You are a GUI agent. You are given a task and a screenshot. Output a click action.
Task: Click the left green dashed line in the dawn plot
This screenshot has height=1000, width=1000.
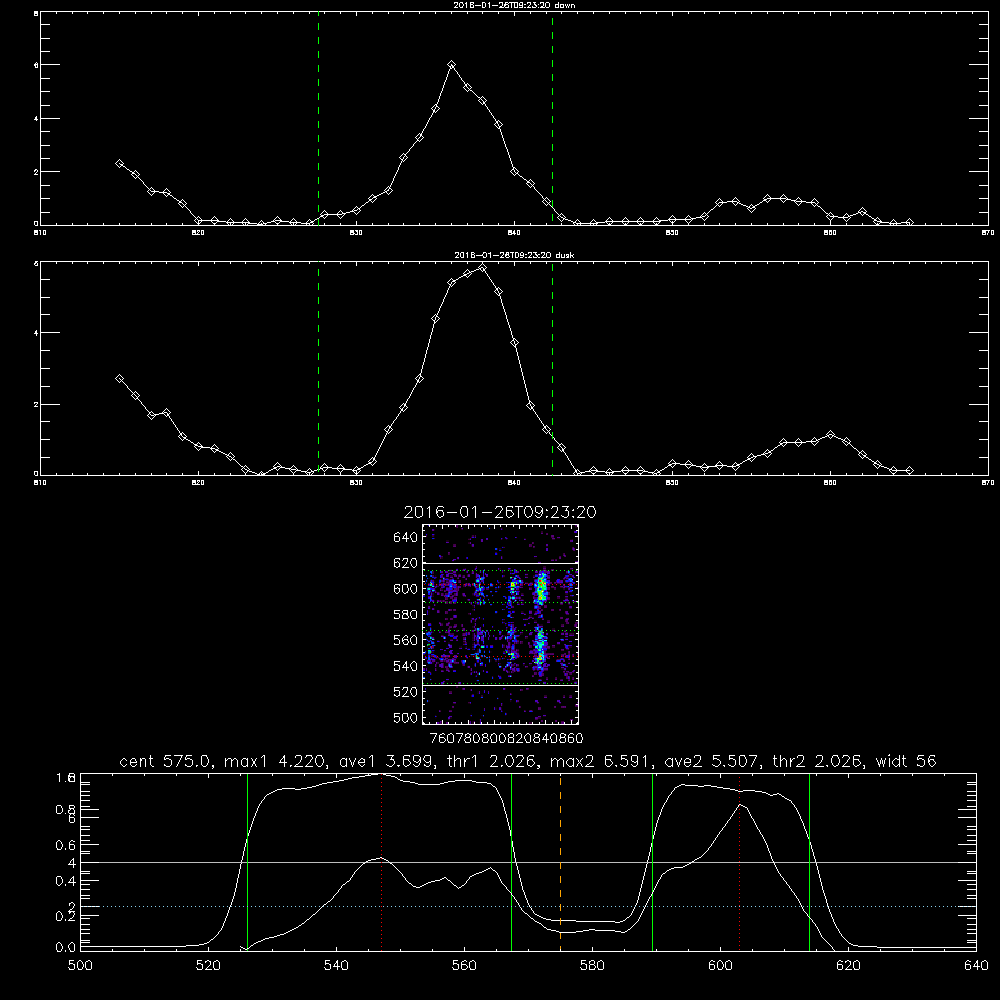coord(318,118)
